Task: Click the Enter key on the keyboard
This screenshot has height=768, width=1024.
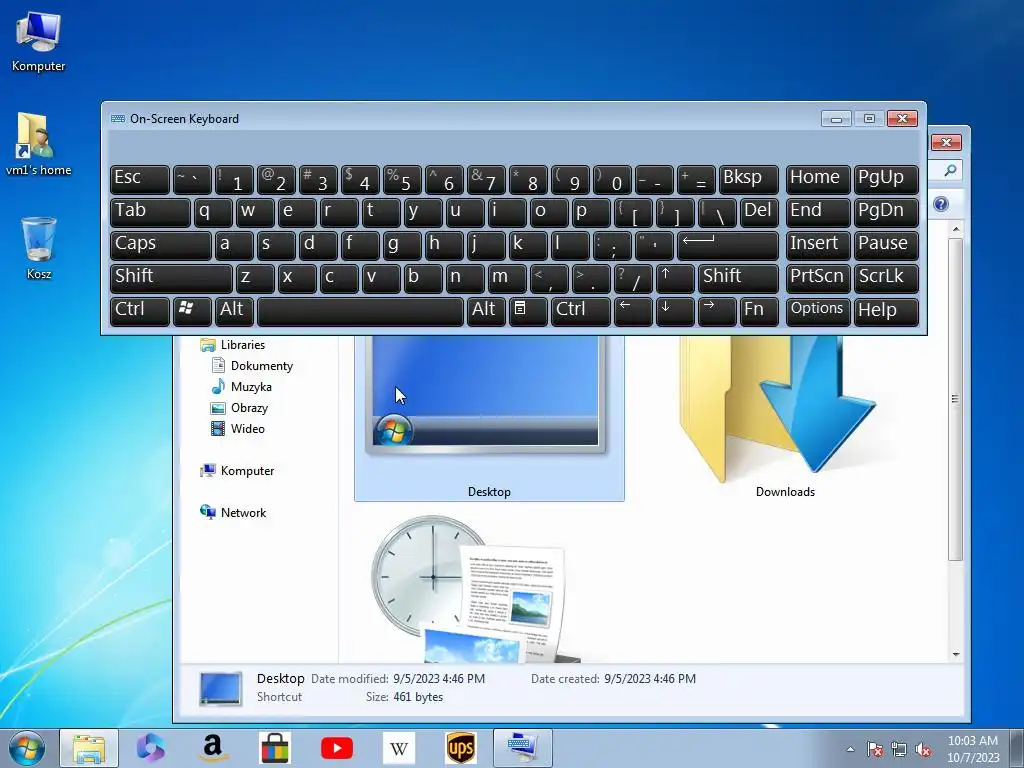Action: pos(728,246)
